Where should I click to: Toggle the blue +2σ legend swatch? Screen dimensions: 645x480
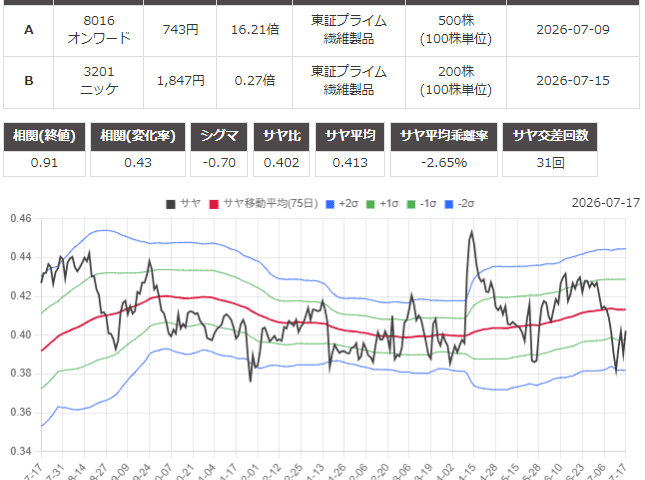tap(330, 204)
